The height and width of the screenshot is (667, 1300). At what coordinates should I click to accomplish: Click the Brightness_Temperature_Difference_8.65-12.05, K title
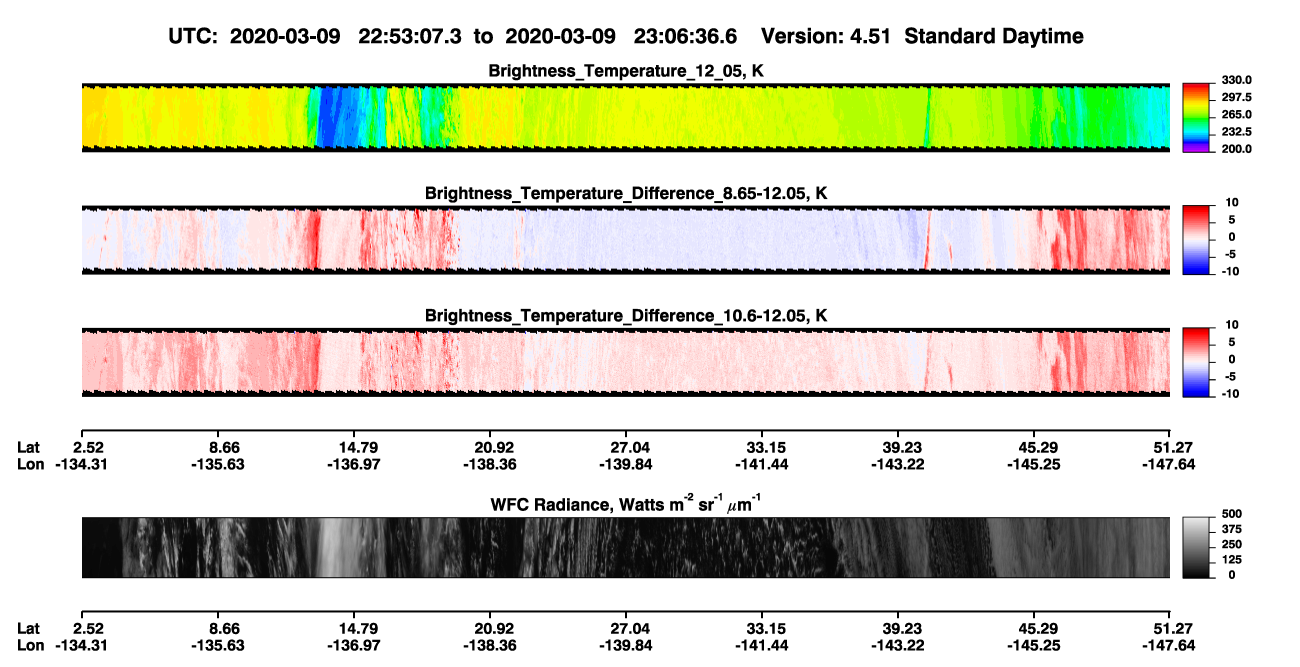tap(626, 193)
